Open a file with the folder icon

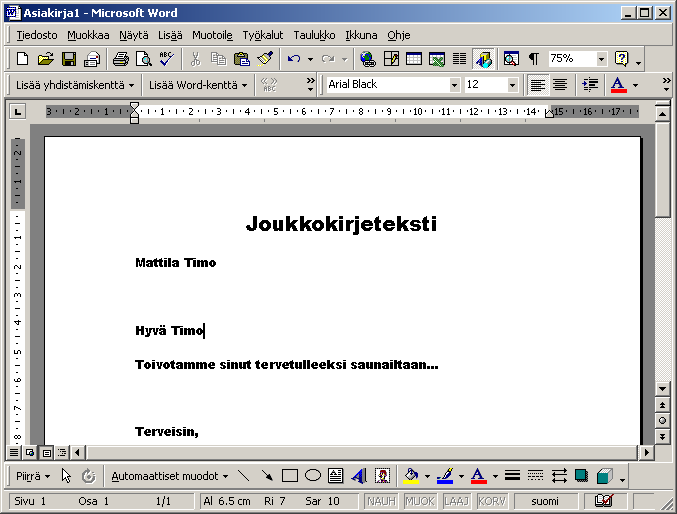45,59
